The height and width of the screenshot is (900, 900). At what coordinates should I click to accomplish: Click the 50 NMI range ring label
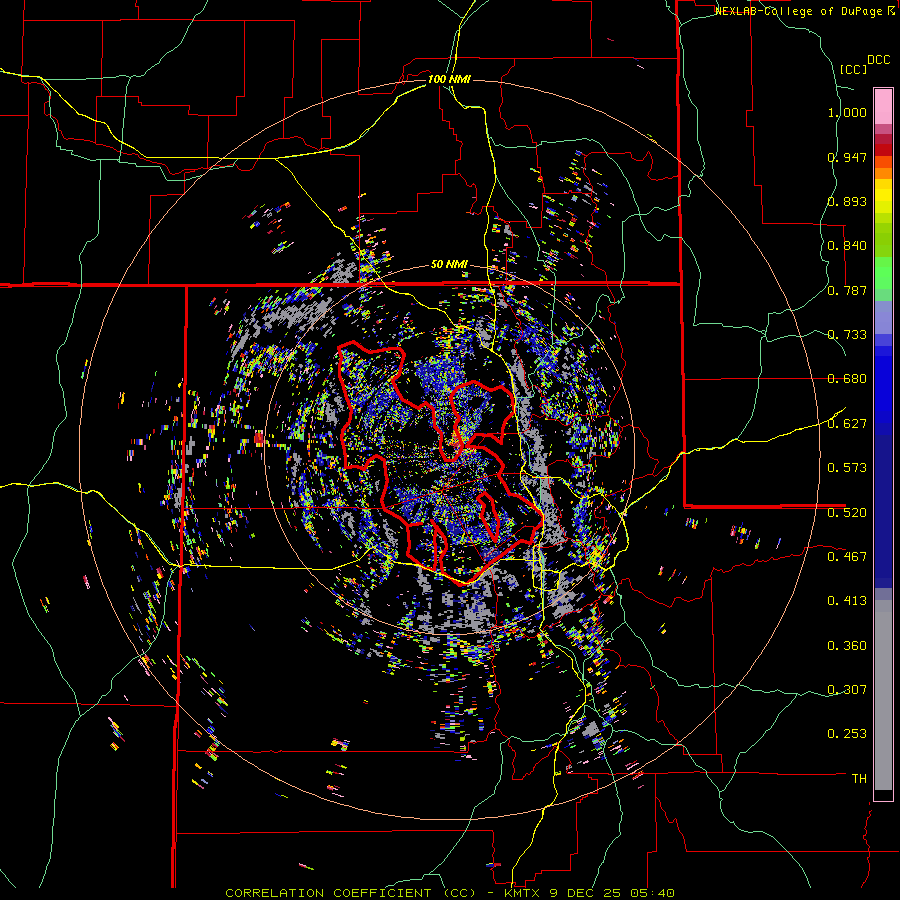point(449,265)
